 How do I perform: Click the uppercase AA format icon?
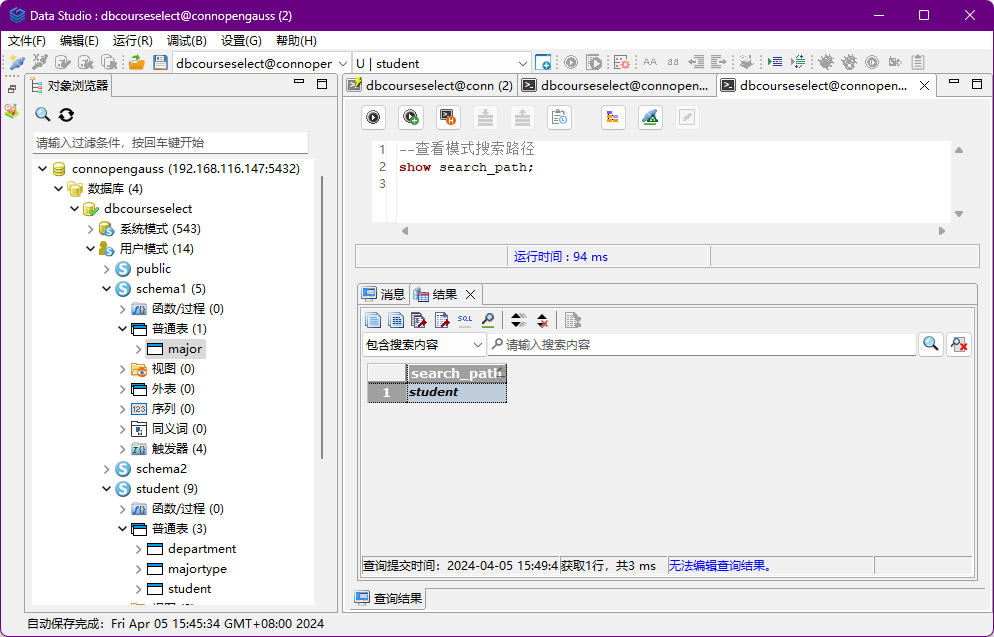pyautogui.click(x=650, y=62)
